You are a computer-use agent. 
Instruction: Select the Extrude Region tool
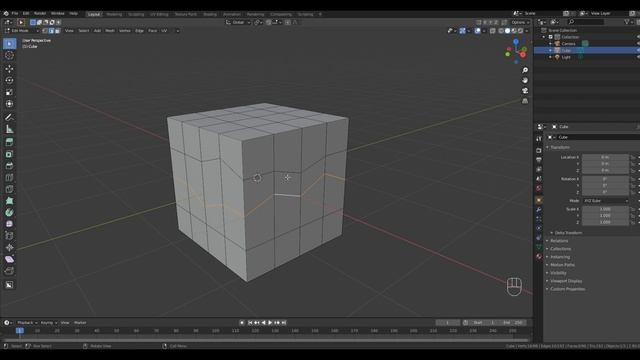9,142
